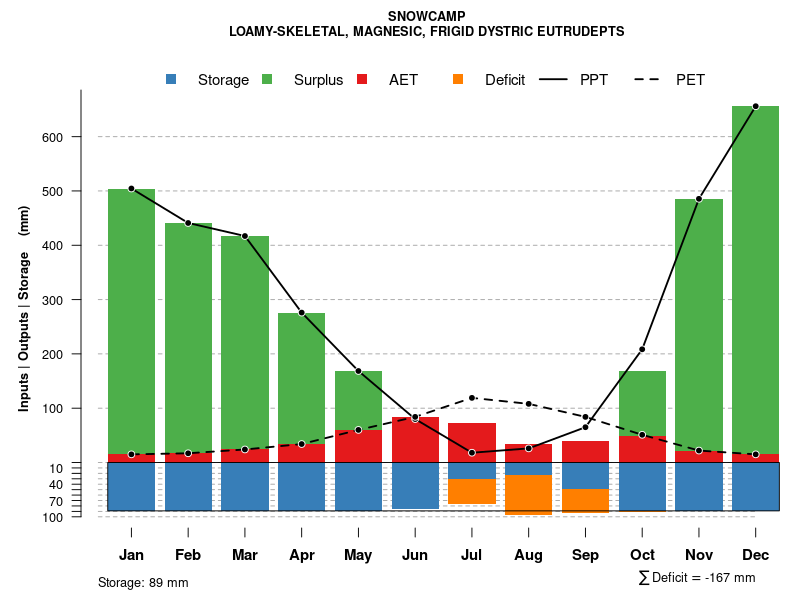Click the blue storage bar for March
800x600 pixels.
click(245, 486)
